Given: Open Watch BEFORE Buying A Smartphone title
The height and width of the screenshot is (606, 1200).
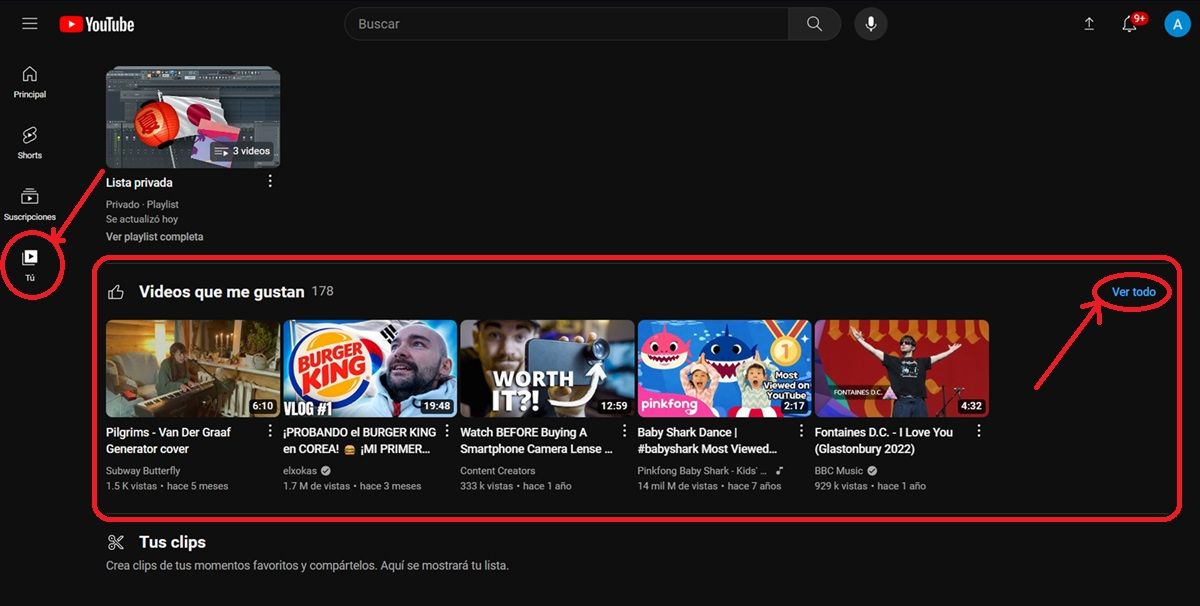Looking at the screenshot, I should coord(537,441).
